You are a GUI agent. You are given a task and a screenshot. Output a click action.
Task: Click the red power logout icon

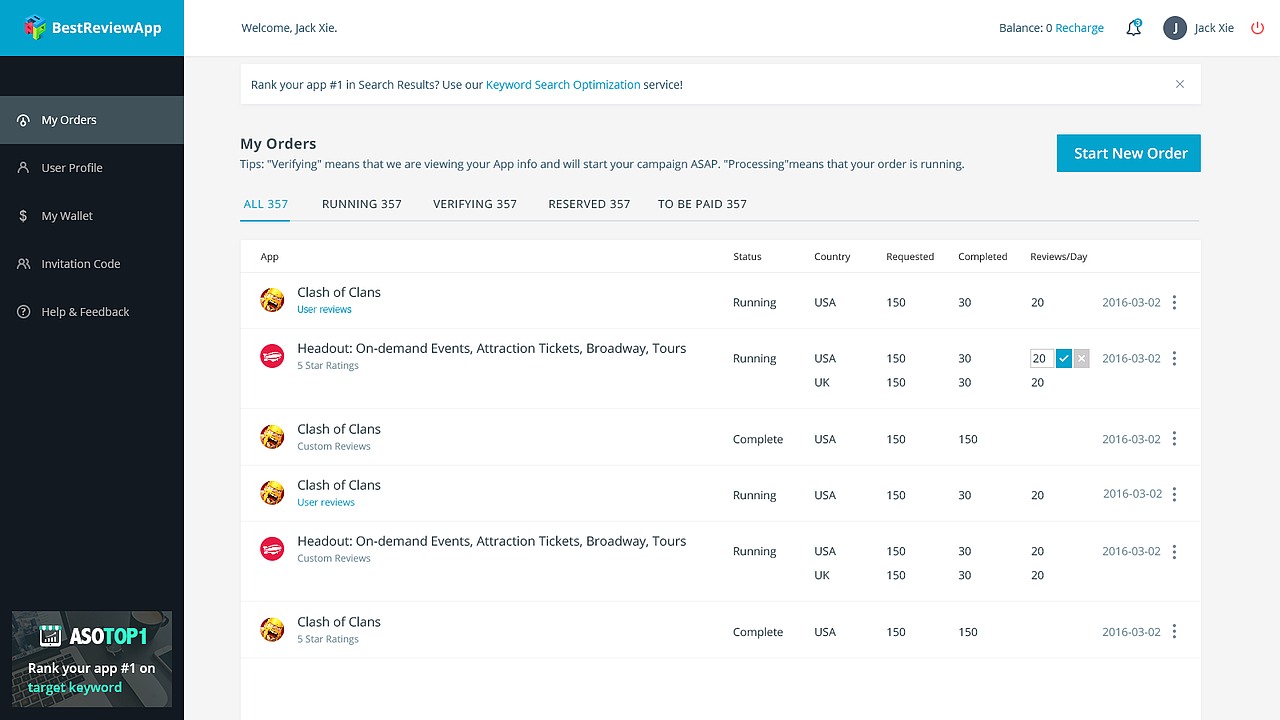[1257, 28]
